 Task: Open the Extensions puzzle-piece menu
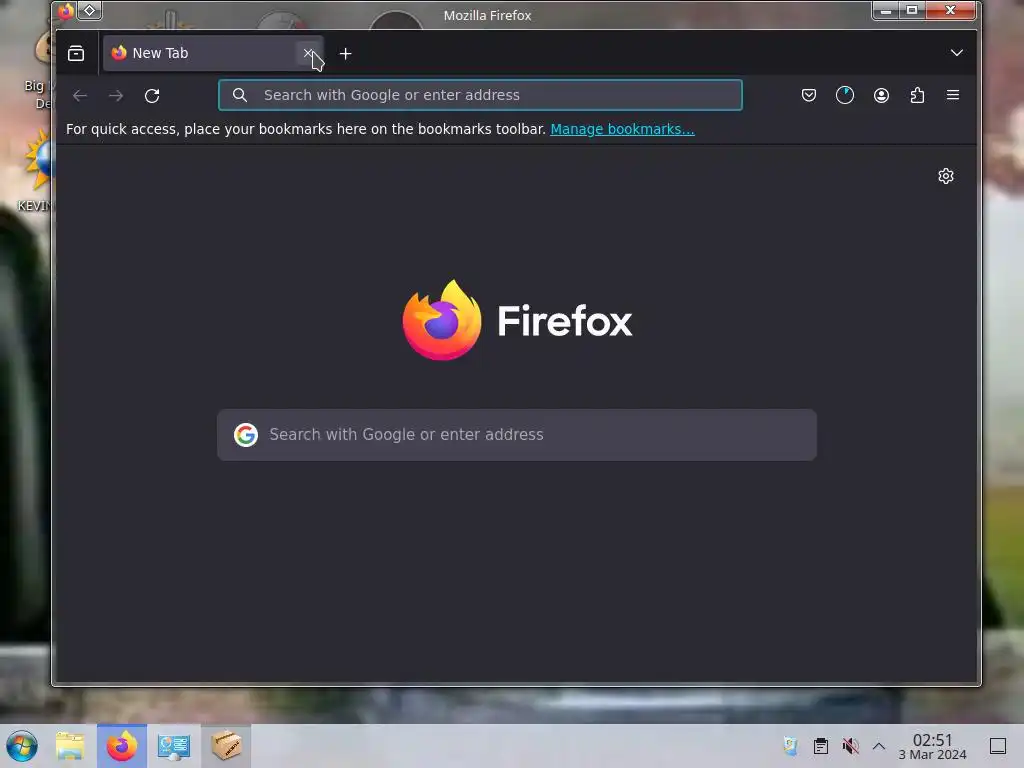[917, 95]
